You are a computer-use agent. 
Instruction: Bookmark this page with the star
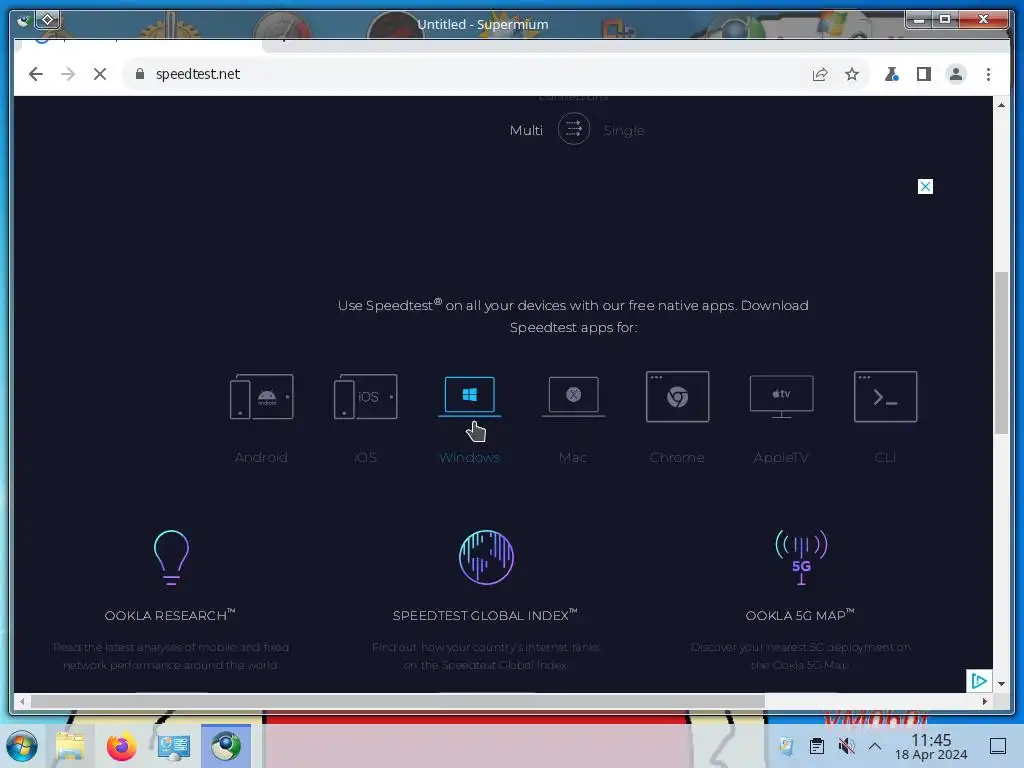[852, 74]
